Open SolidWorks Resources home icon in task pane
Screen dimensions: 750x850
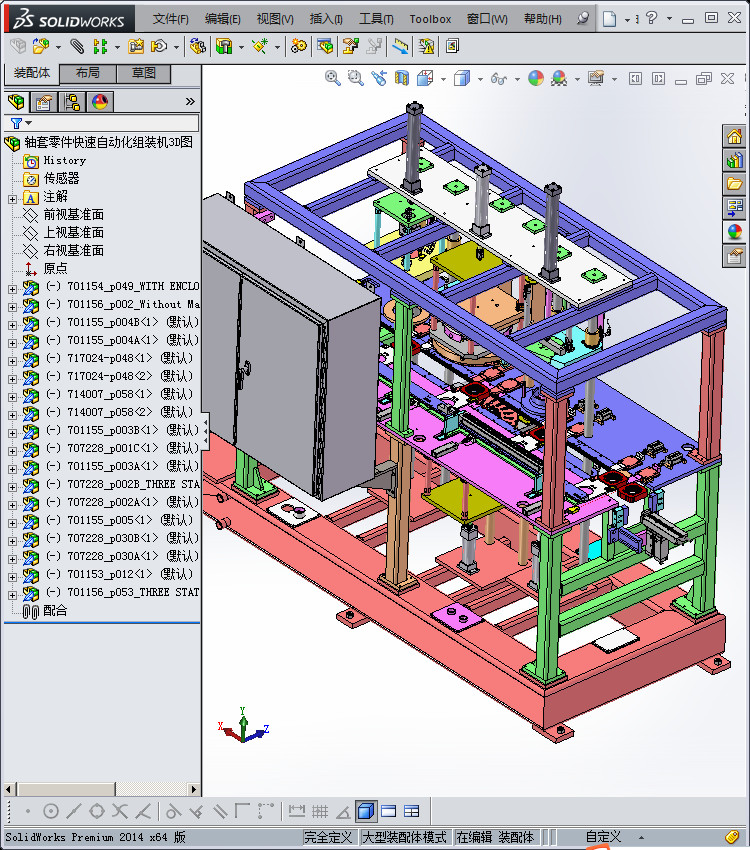pyautogui.click(x=734, y=136)
